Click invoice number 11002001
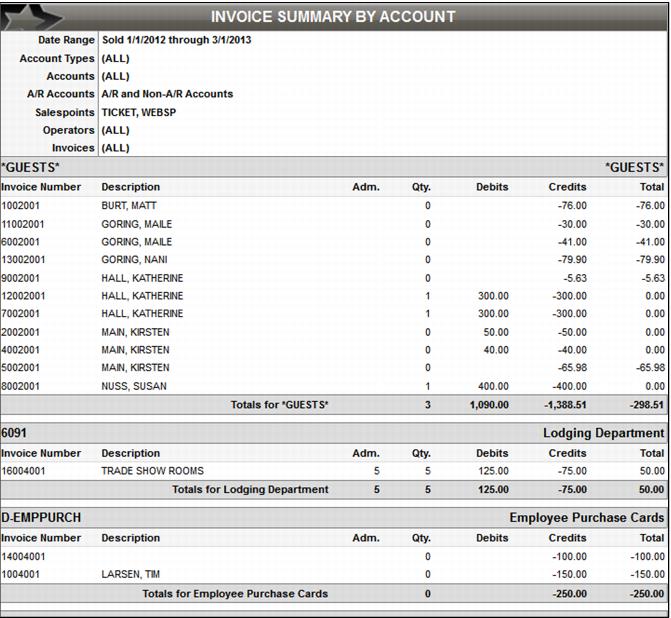 click(23, 224)
